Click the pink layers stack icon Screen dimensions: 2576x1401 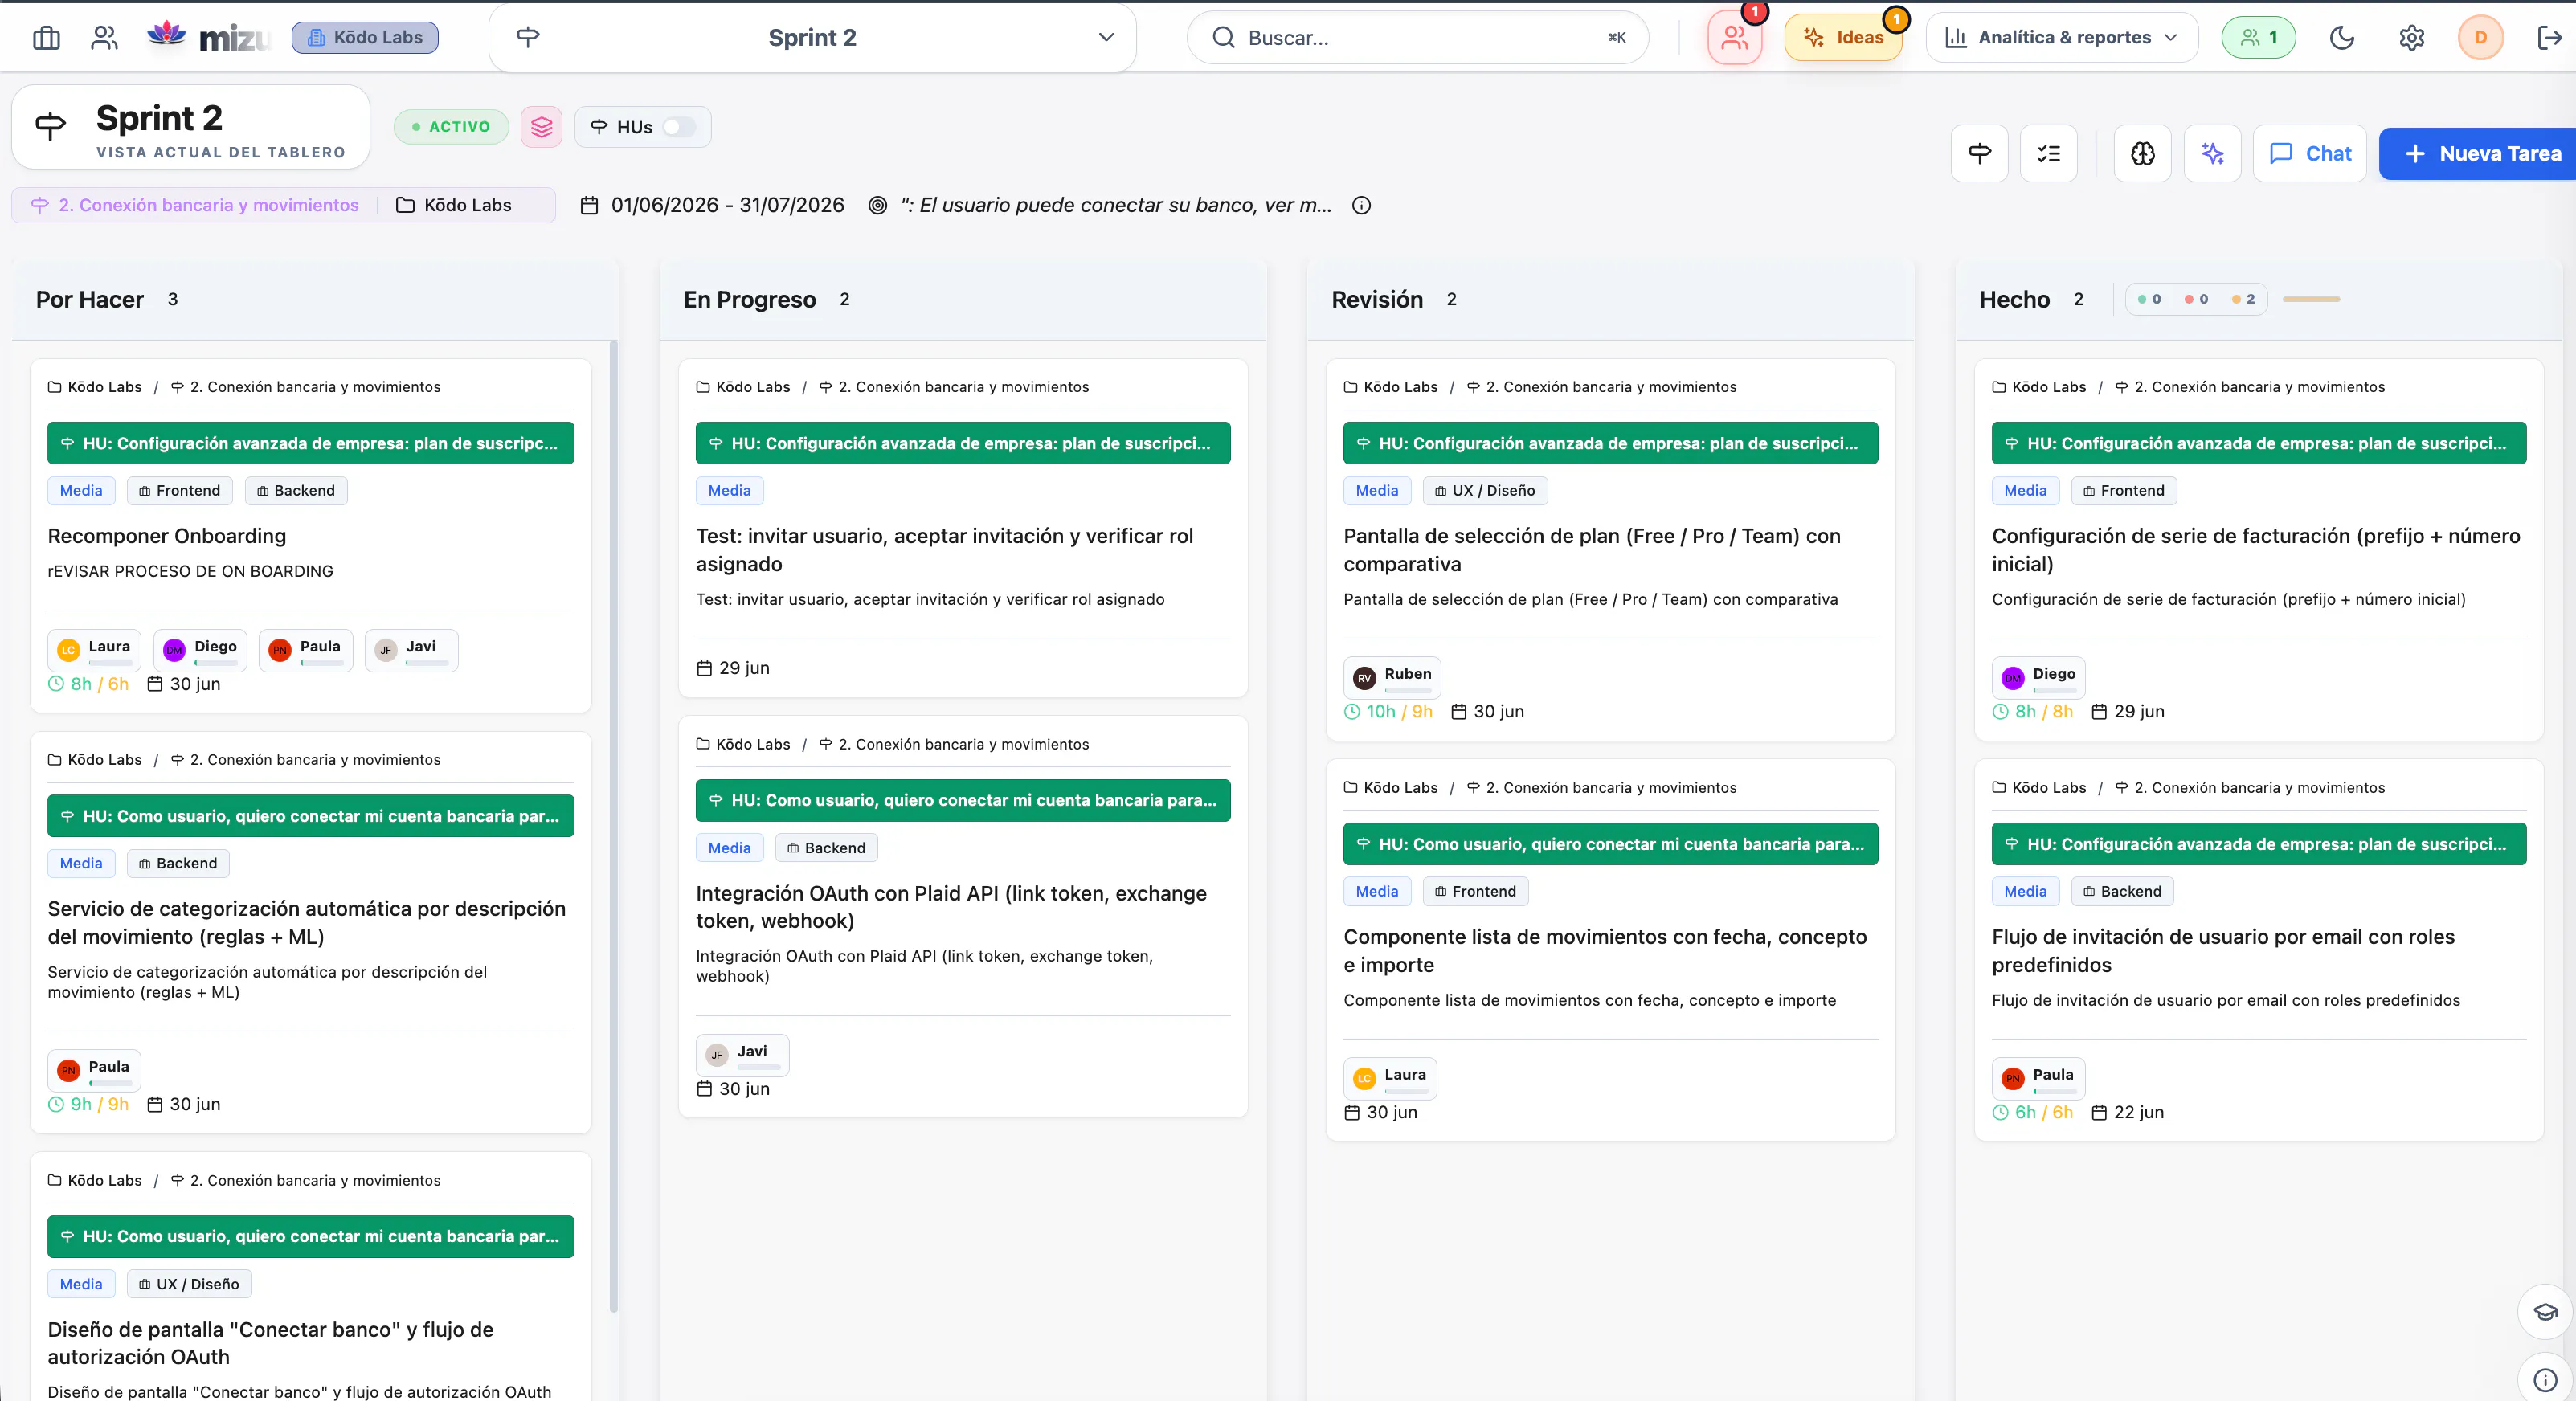coord(541,127)
